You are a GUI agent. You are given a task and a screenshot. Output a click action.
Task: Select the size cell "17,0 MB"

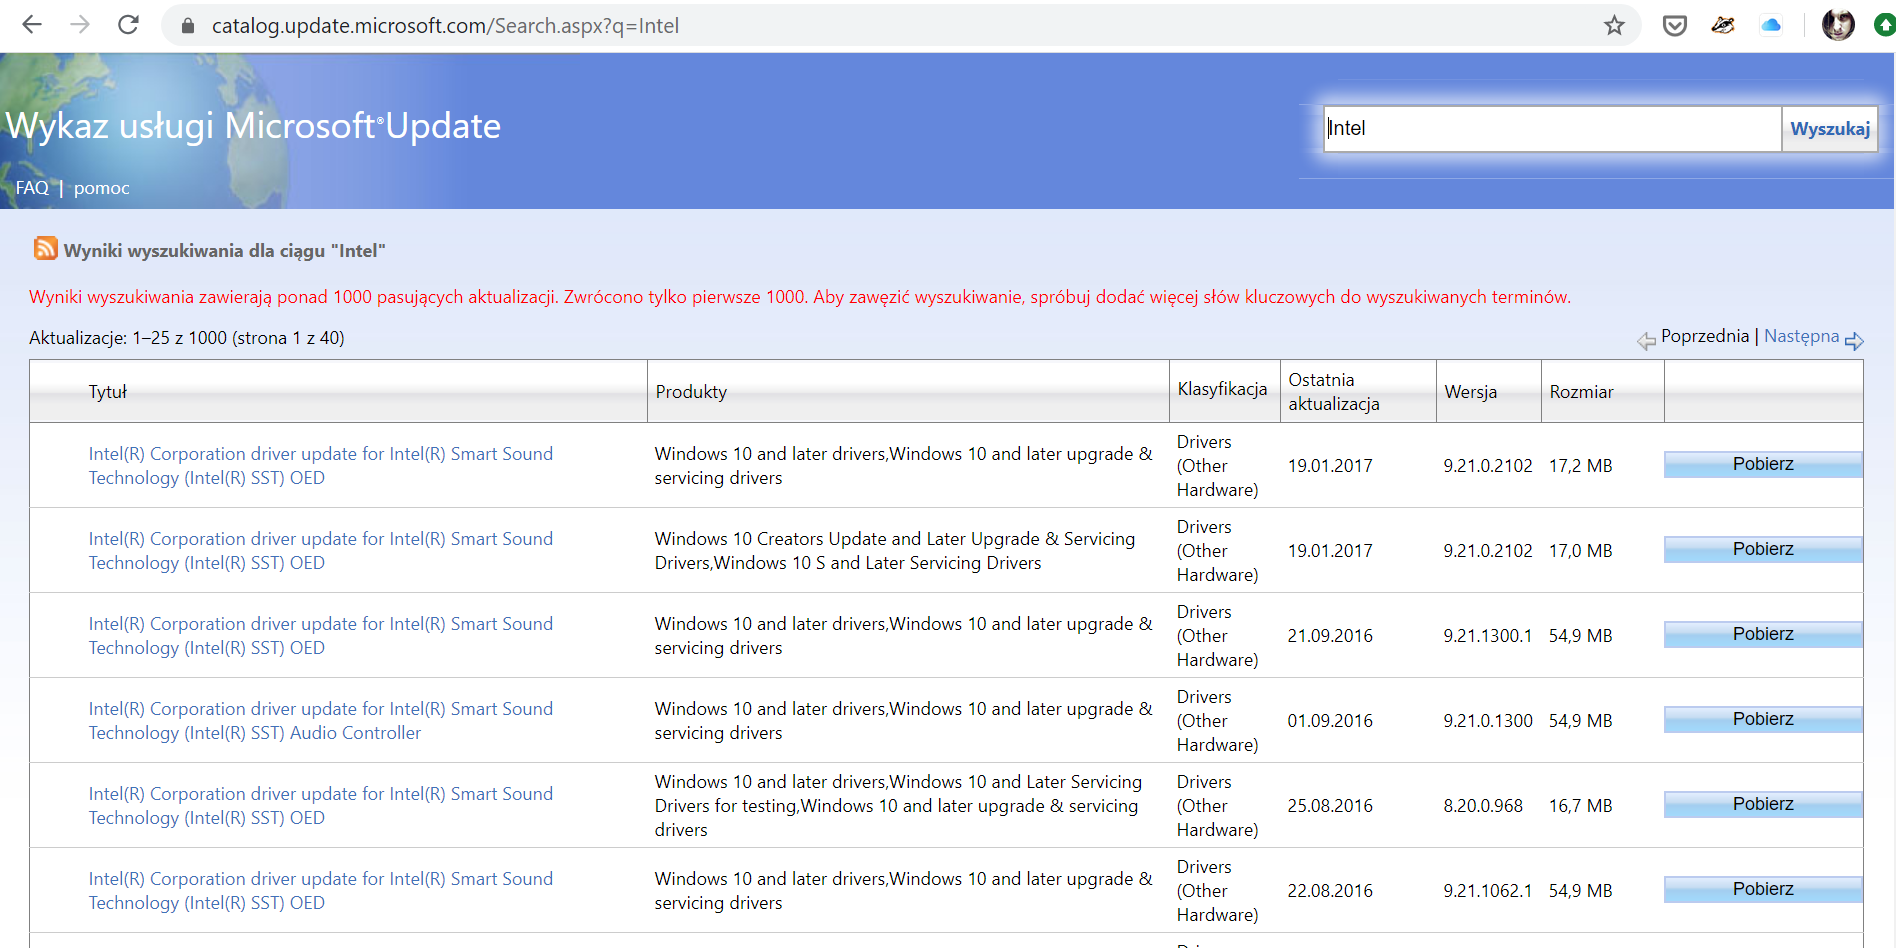click(x=1581, y=551)
